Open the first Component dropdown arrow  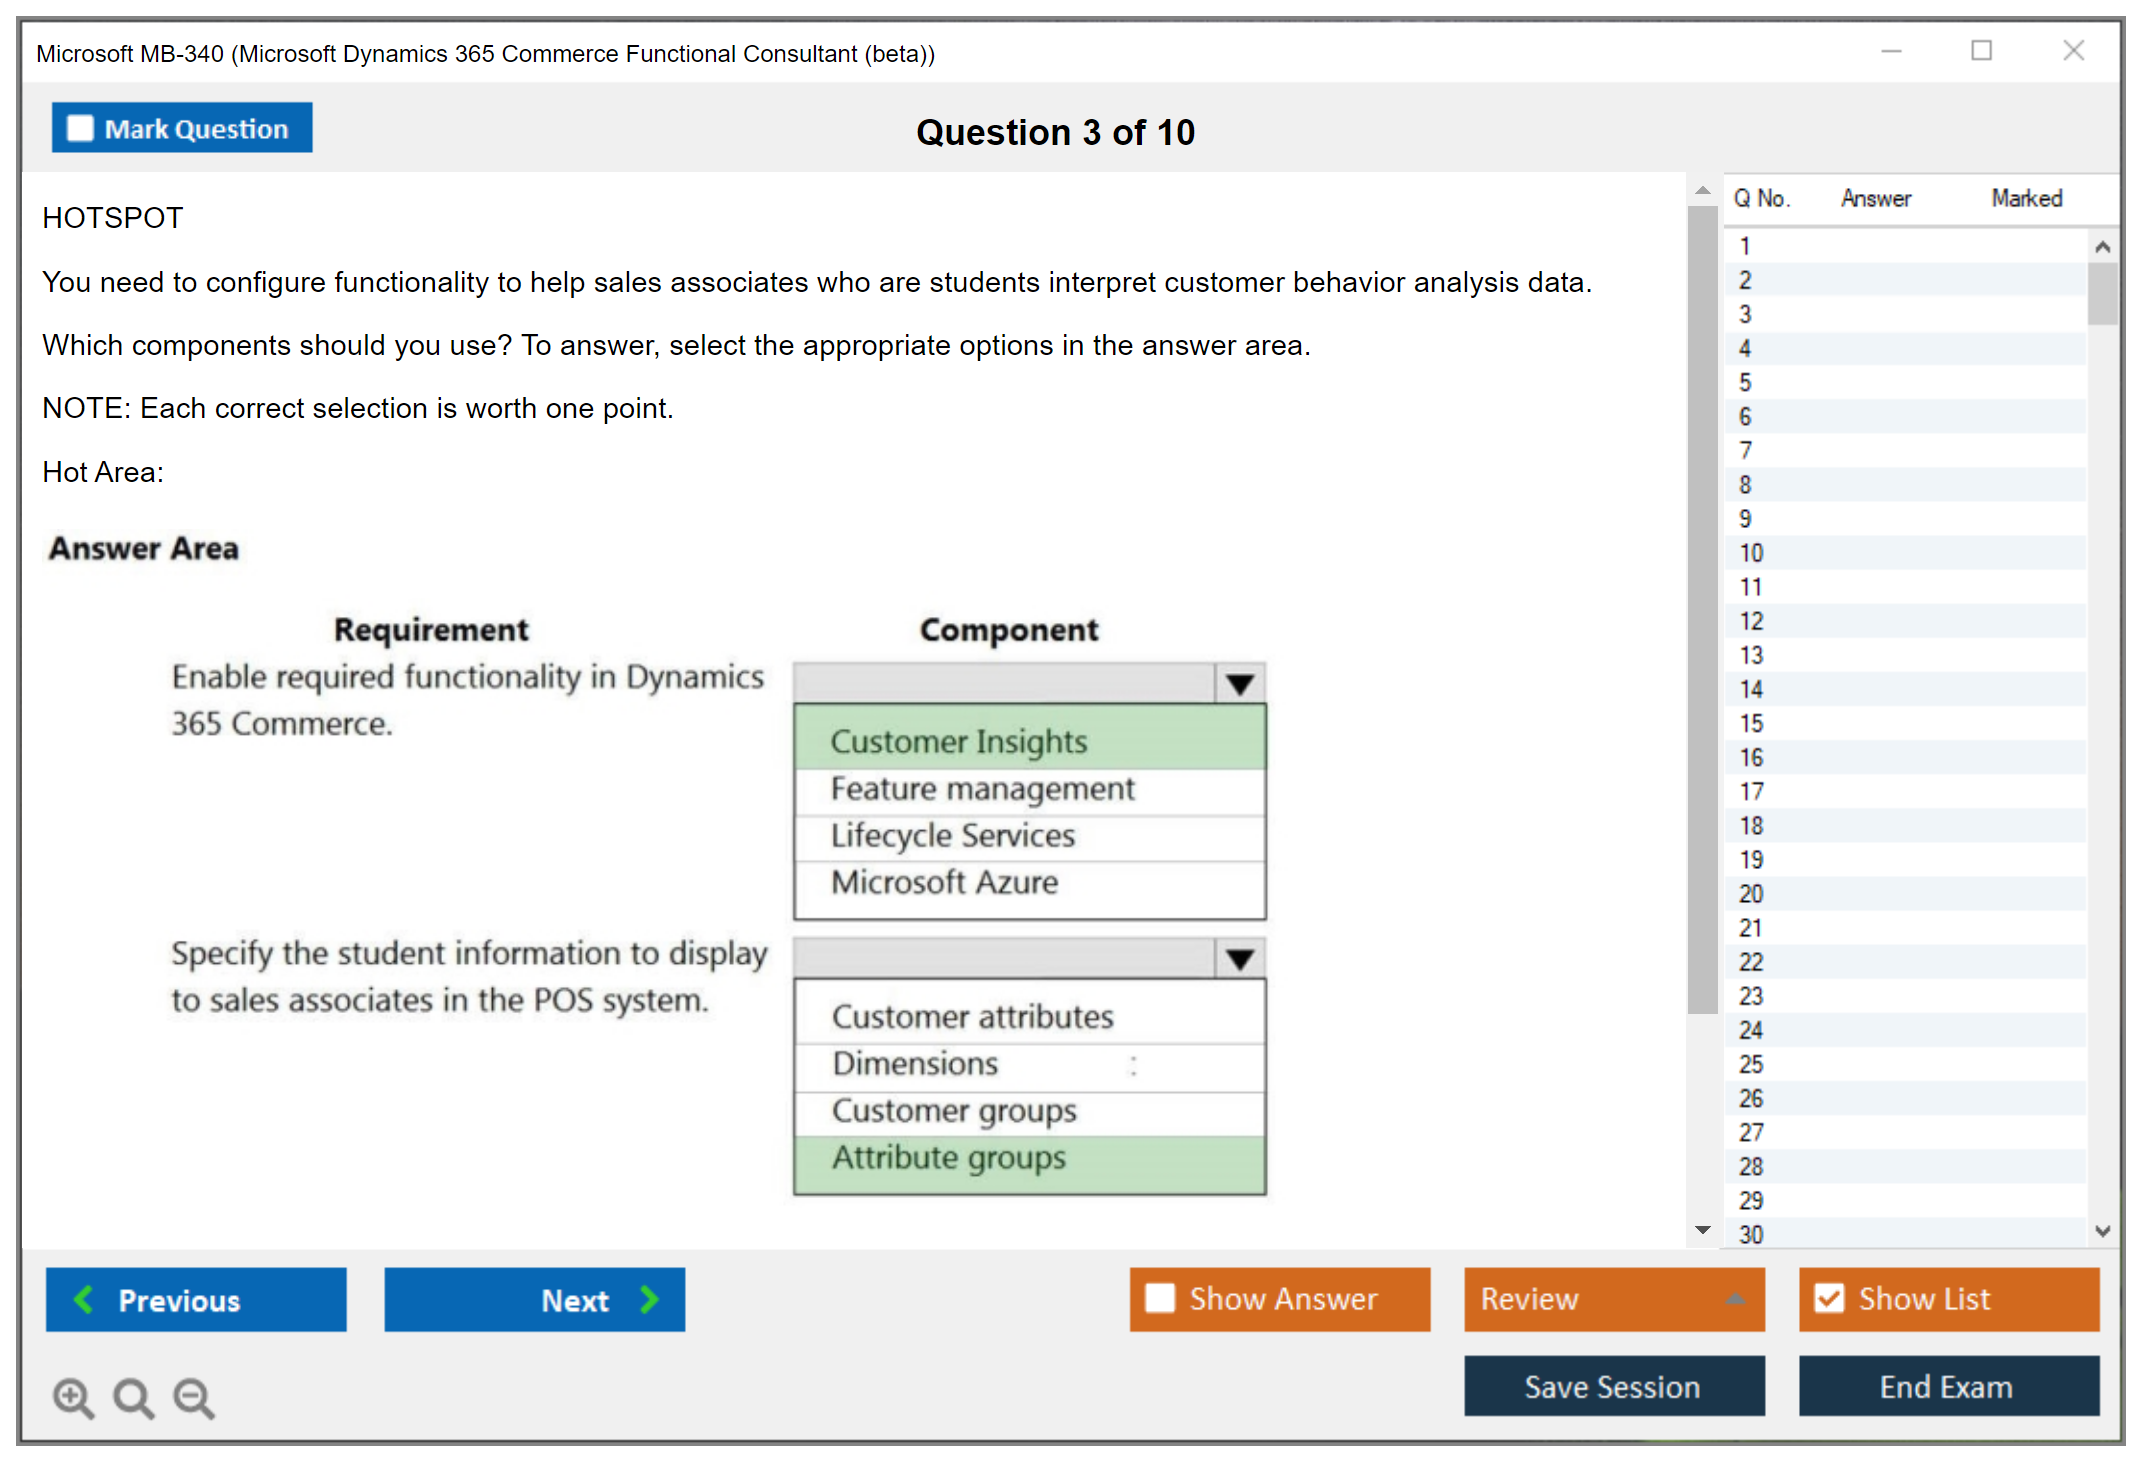tap(1240, 685)
